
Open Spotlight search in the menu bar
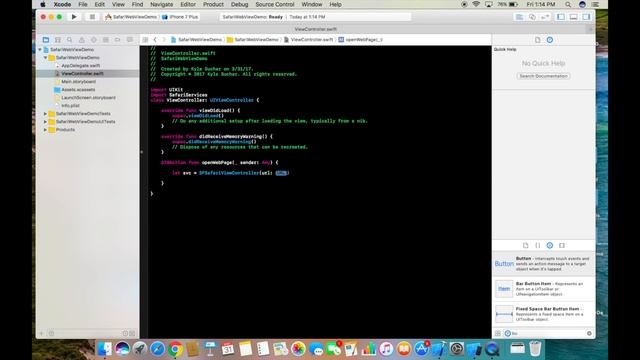point(568,4)
